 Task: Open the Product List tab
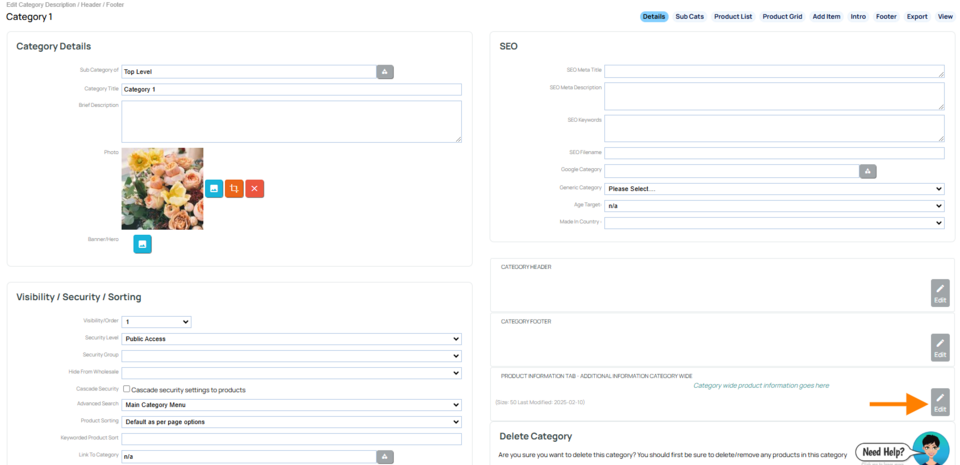(x=733, y=17)
